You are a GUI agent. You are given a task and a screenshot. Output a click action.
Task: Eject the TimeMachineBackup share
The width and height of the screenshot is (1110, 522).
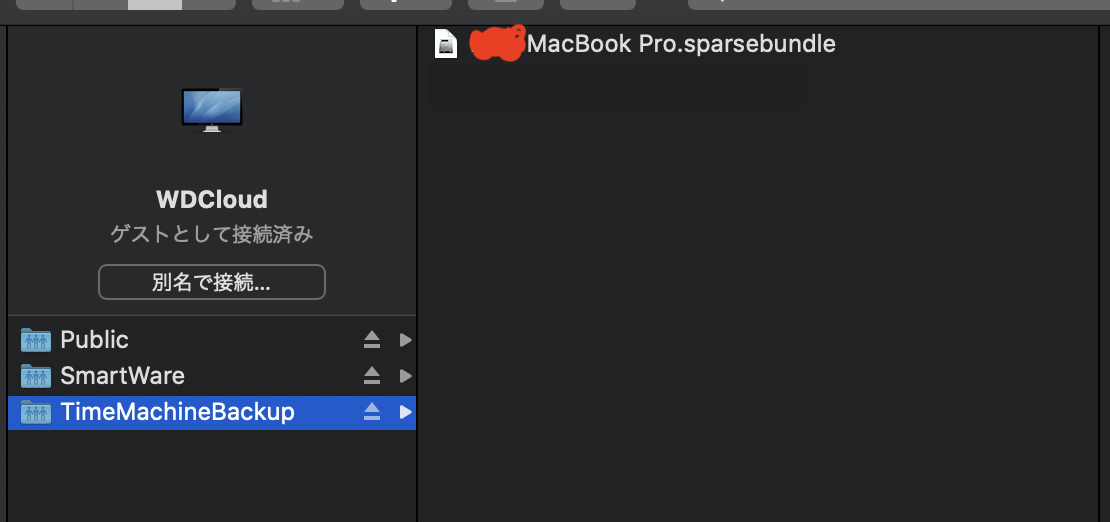point(372,412)
